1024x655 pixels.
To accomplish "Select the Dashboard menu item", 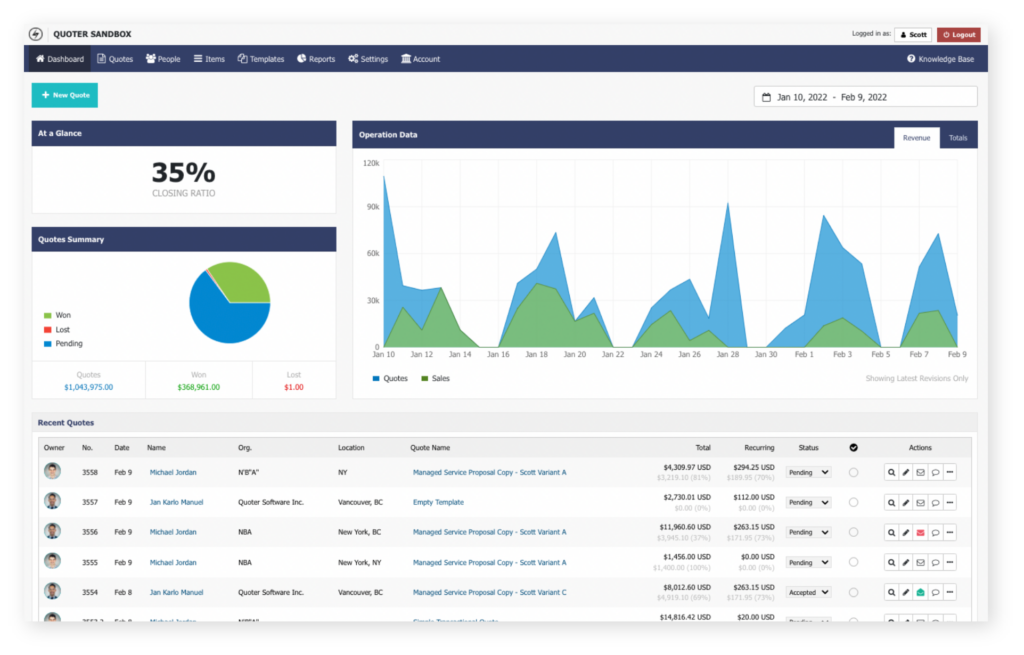I will [58, 58].
